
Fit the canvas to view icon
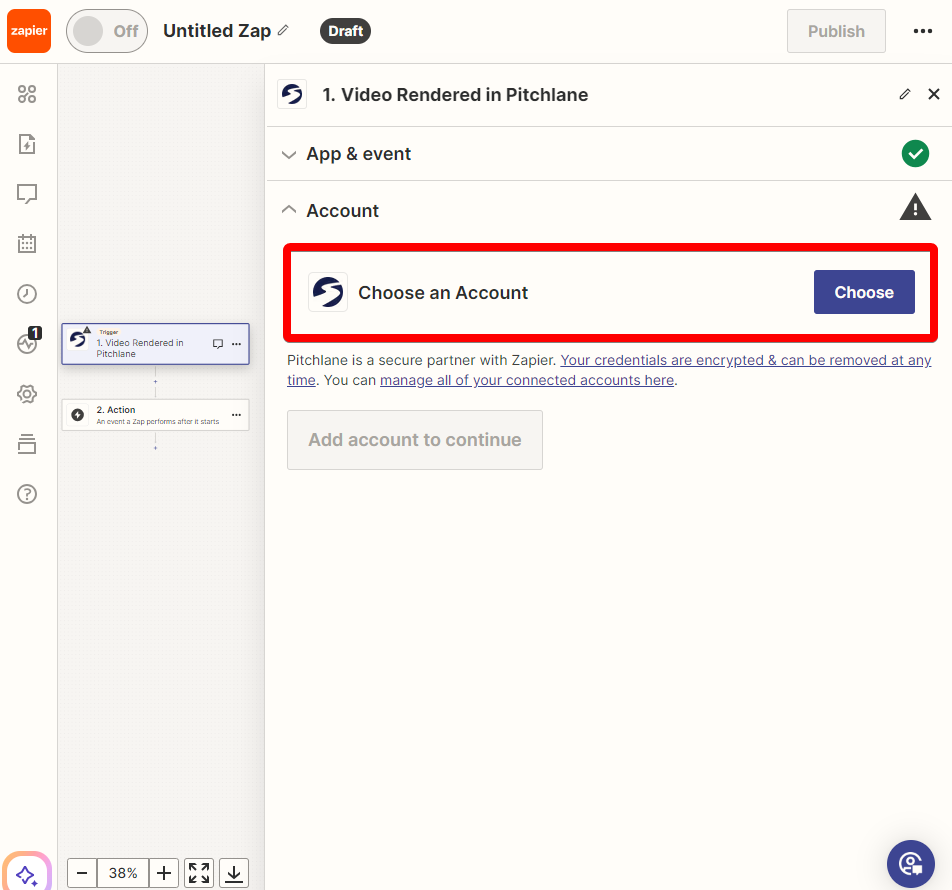point(199,873)
